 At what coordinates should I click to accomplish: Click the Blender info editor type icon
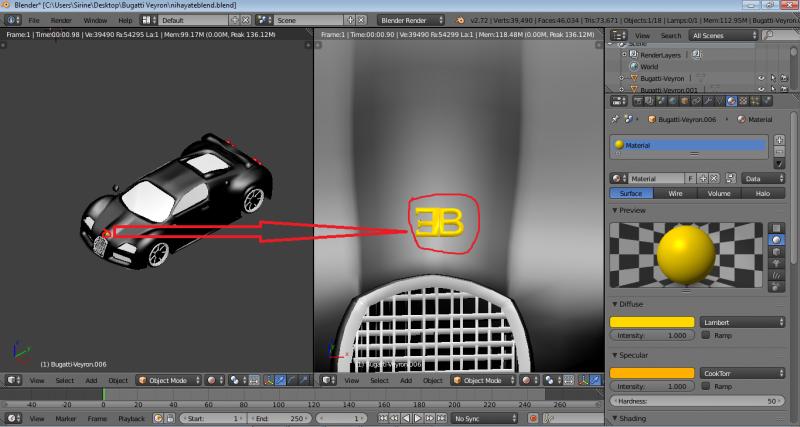click(10, 19)
